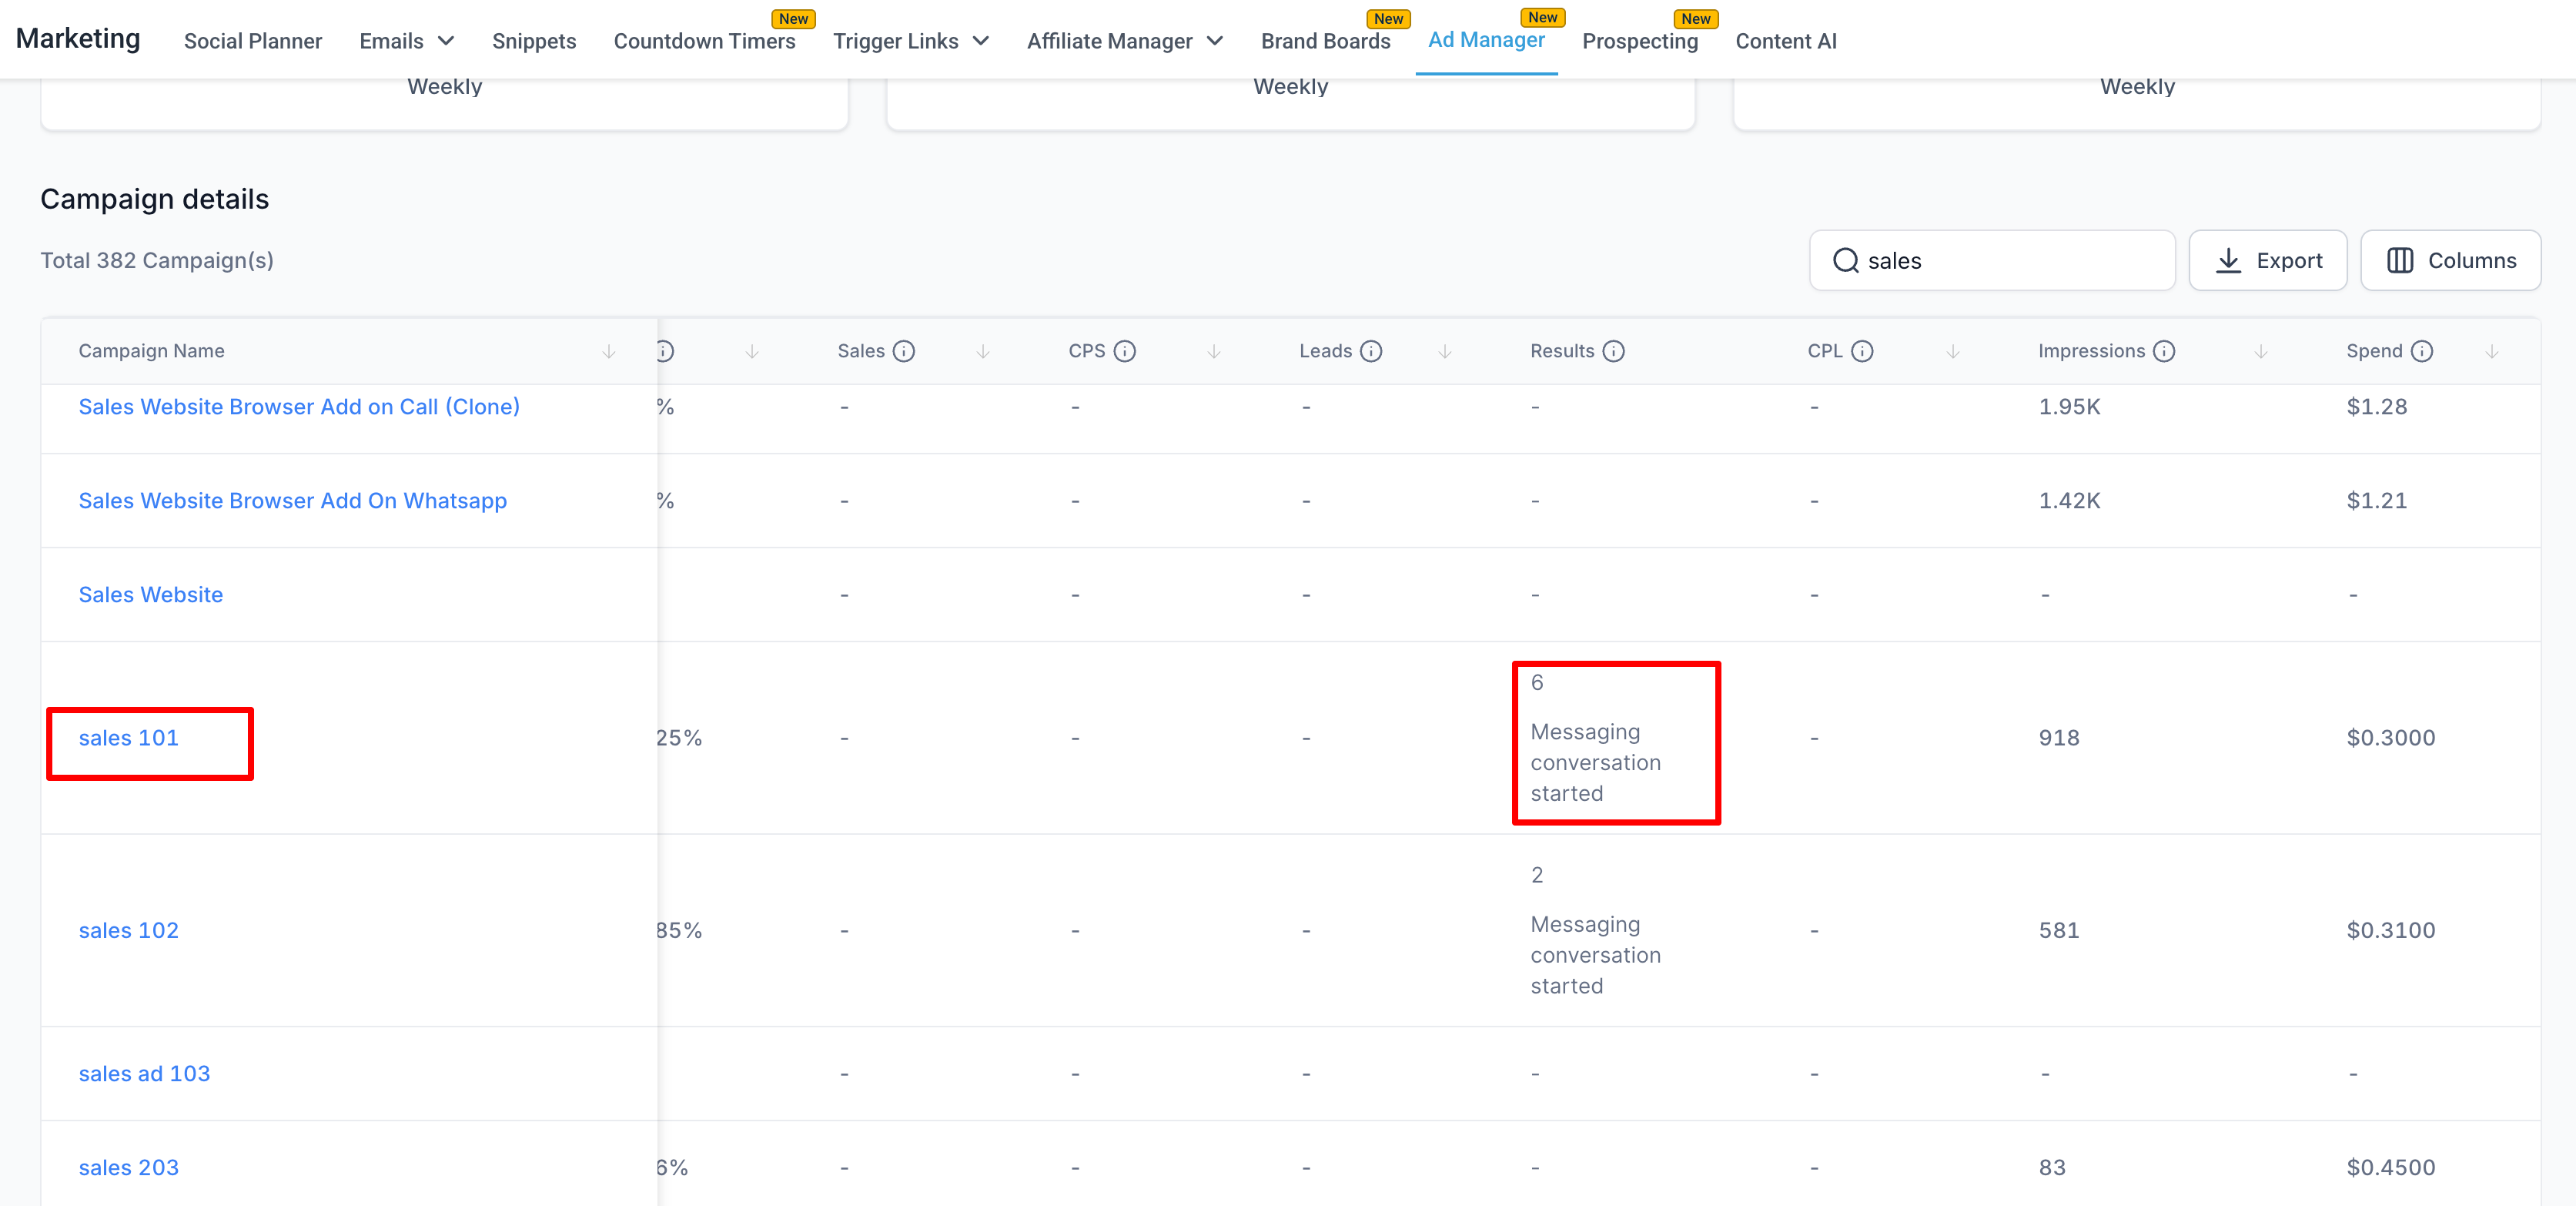Open the sales 101 campaign link

129,738
